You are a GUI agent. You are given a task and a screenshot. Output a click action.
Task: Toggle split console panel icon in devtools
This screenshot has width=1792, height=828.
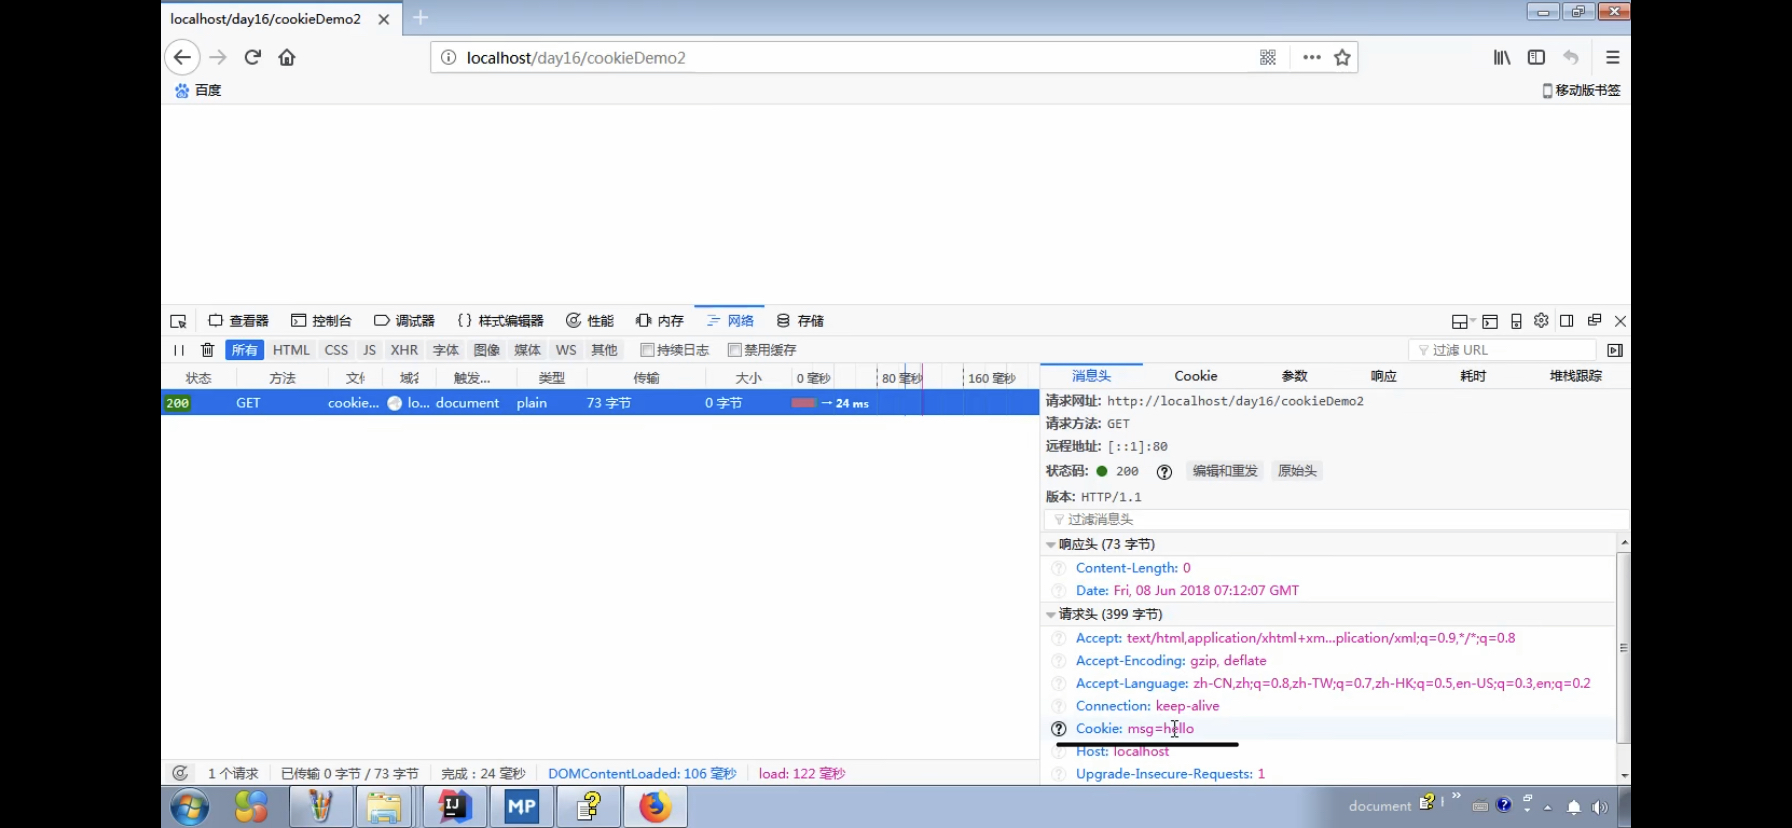point(1490,321)
